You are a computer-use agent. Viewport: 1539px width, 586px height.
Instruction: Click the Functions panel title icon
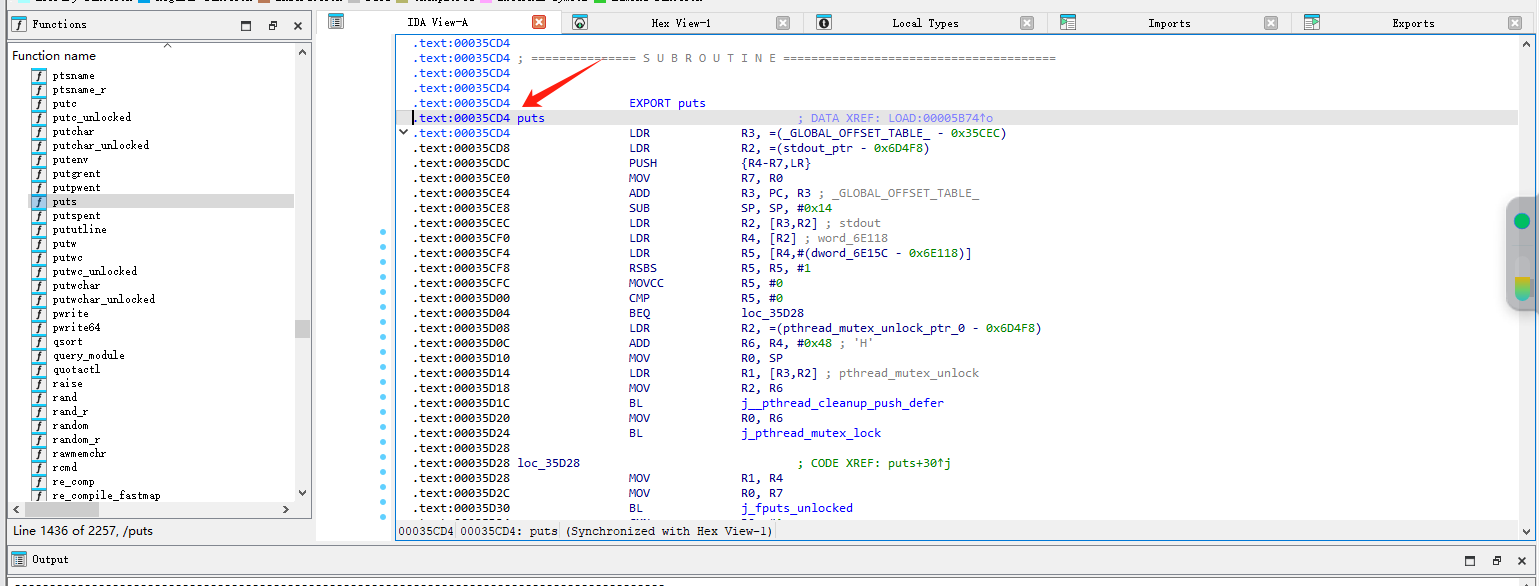coord(18,24)
